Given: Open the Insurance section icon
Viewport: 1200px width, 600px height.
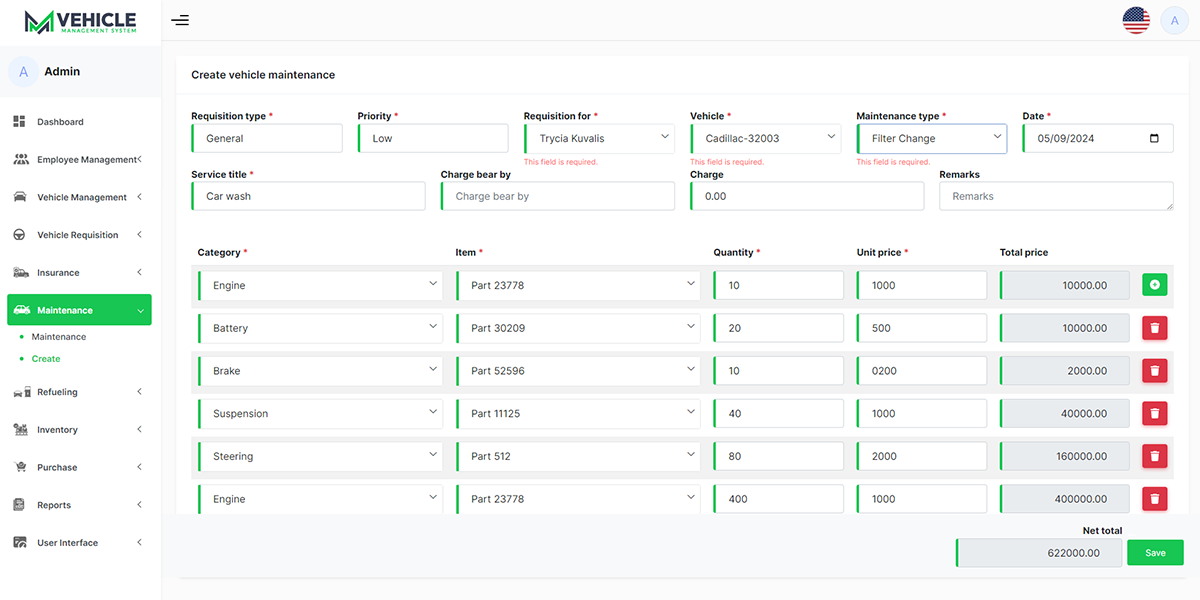Looking at the screenshot, I should pos(21,272).
